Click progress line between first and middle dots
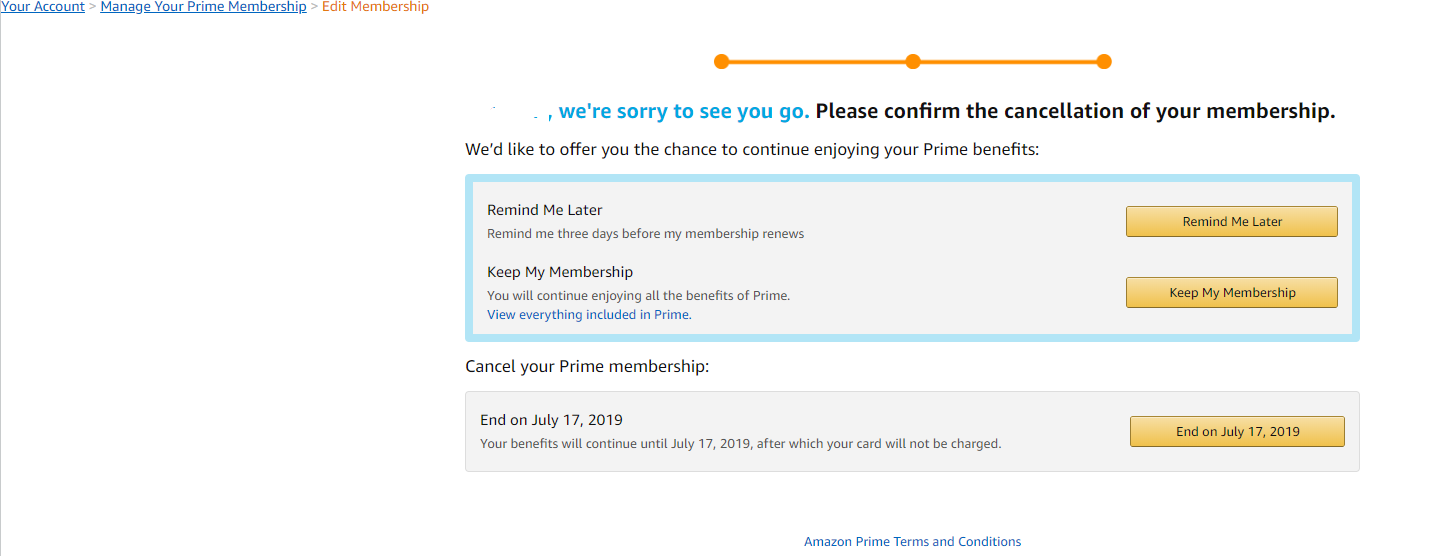The image size is (1444, 556). click(x=816, y=62)
